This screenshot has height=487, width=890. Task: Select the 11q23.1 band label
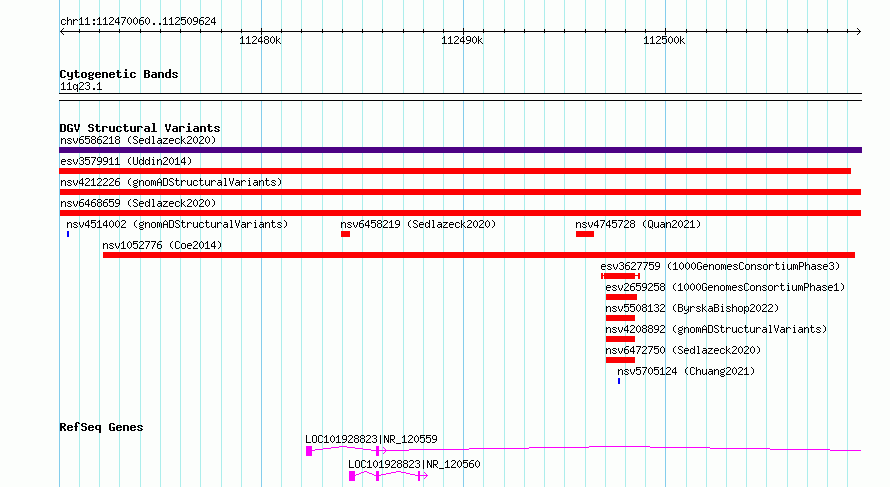81,87
